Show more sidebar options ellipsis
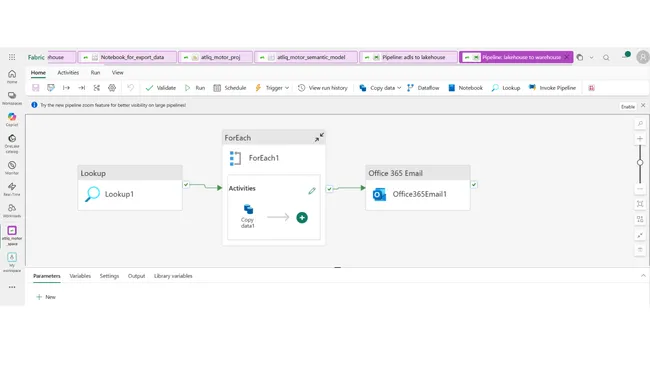This screenshot has width=650, height=366. (x=12, y=287)
